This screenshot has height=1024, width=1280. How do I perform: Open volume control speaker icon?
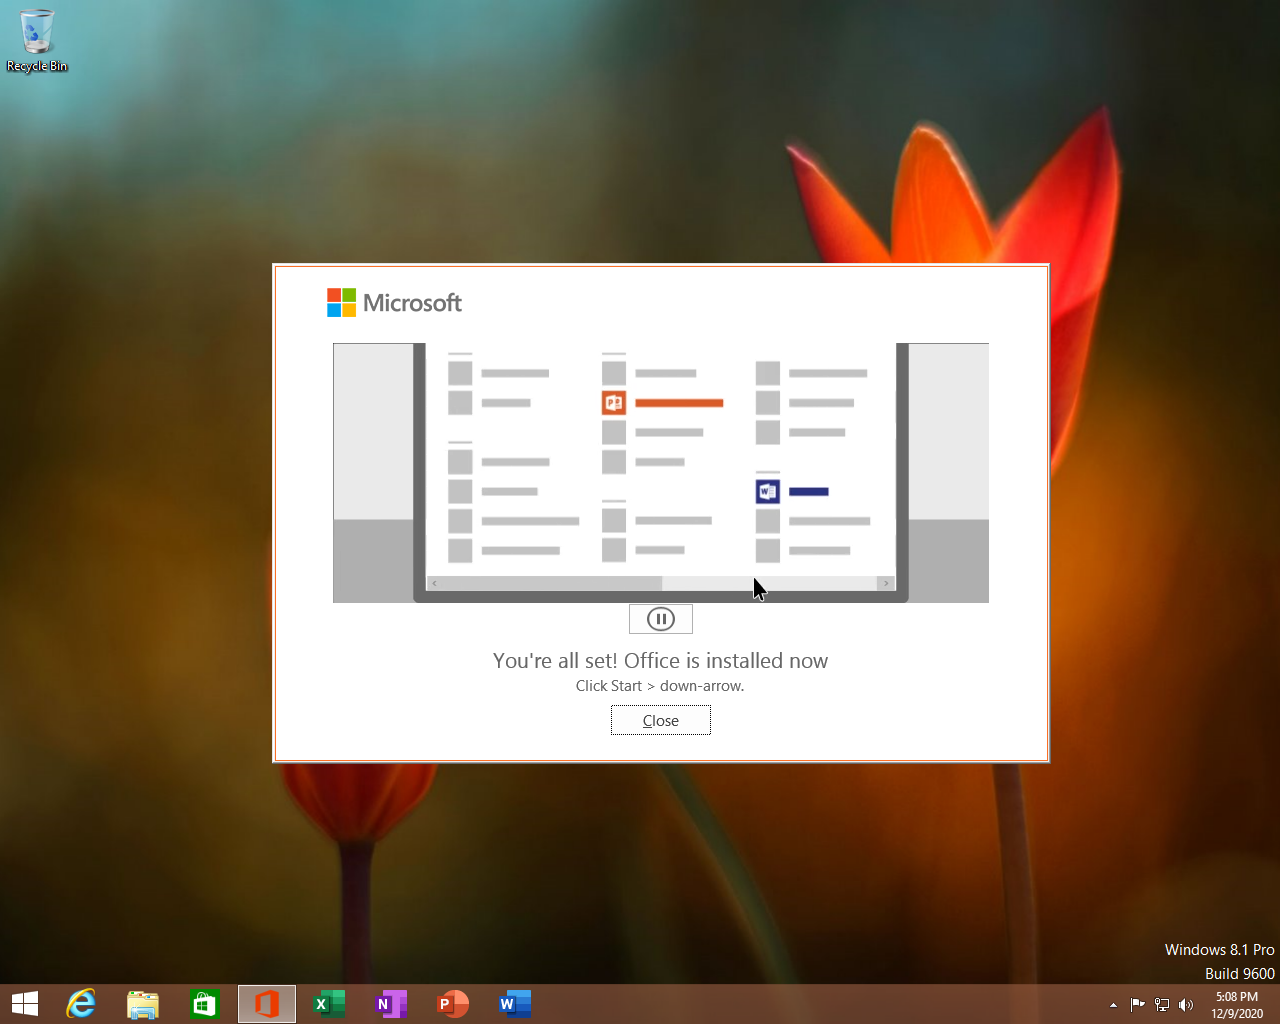click(x=1186, y=1005)
